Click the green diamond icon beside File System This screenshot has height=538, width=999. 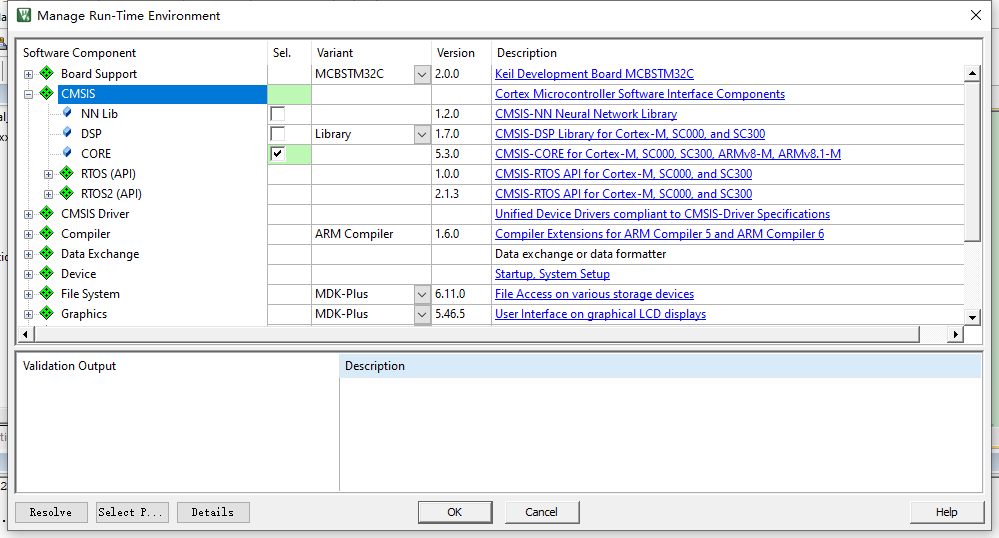[47, 293]
